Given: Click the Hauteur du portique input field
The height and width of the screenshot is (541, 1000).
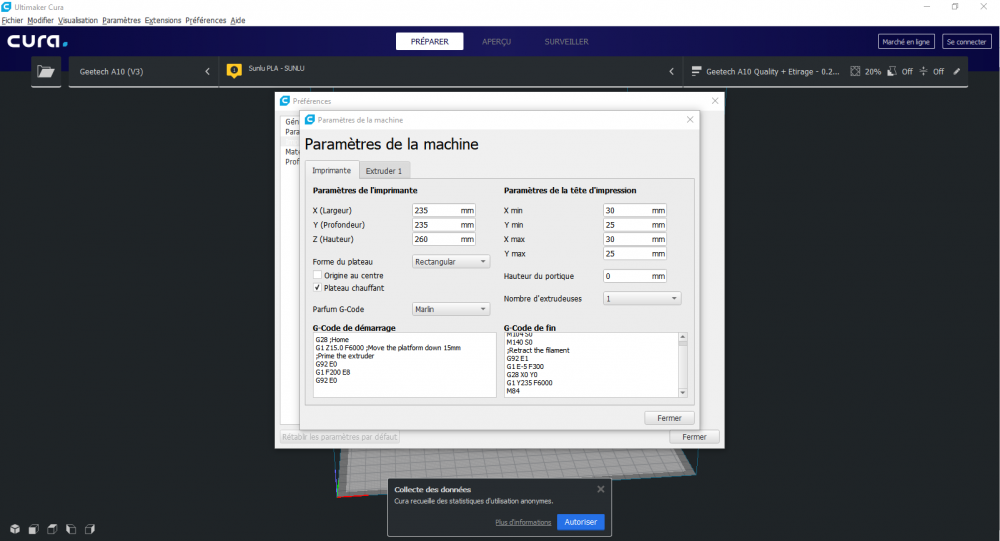Looking at the screenshot, I should tap(635, 276).
